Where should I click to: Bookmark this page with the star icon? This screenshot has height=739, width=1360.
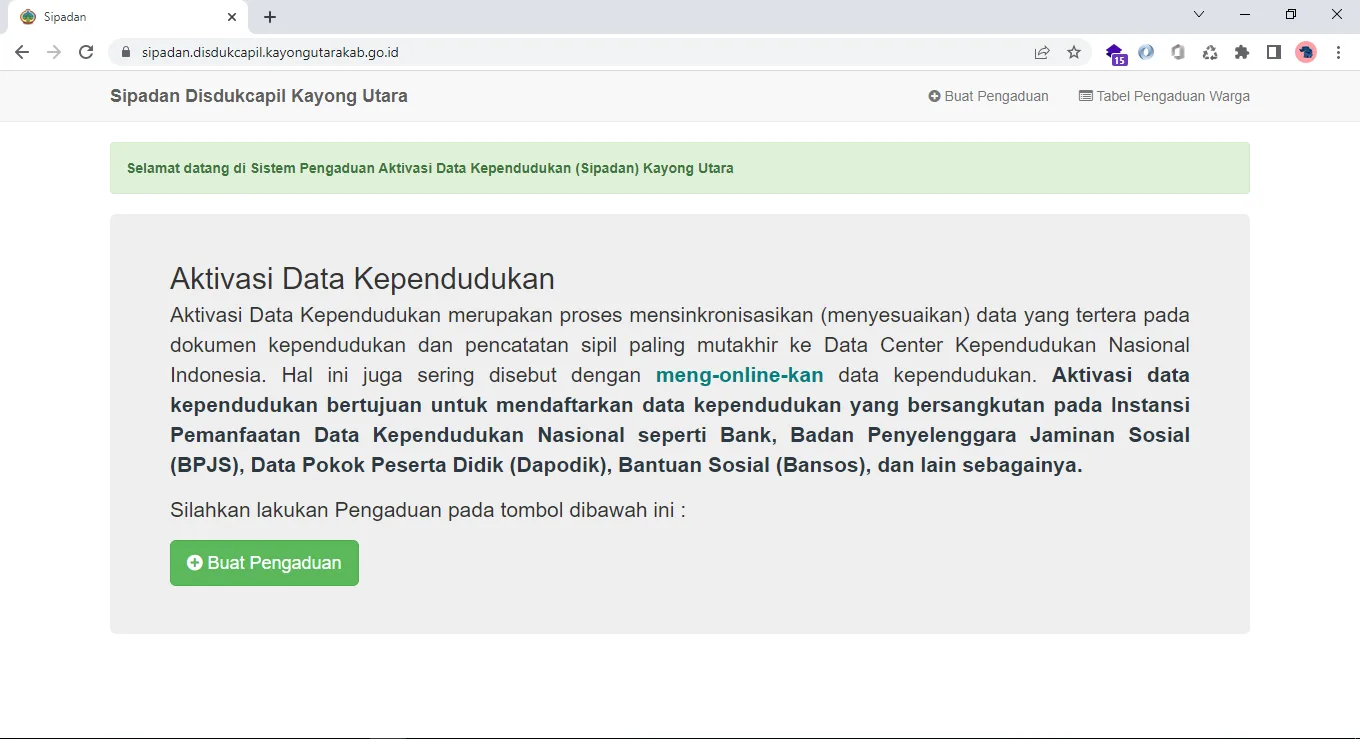pyautogui.click(x=1074, y=52)
